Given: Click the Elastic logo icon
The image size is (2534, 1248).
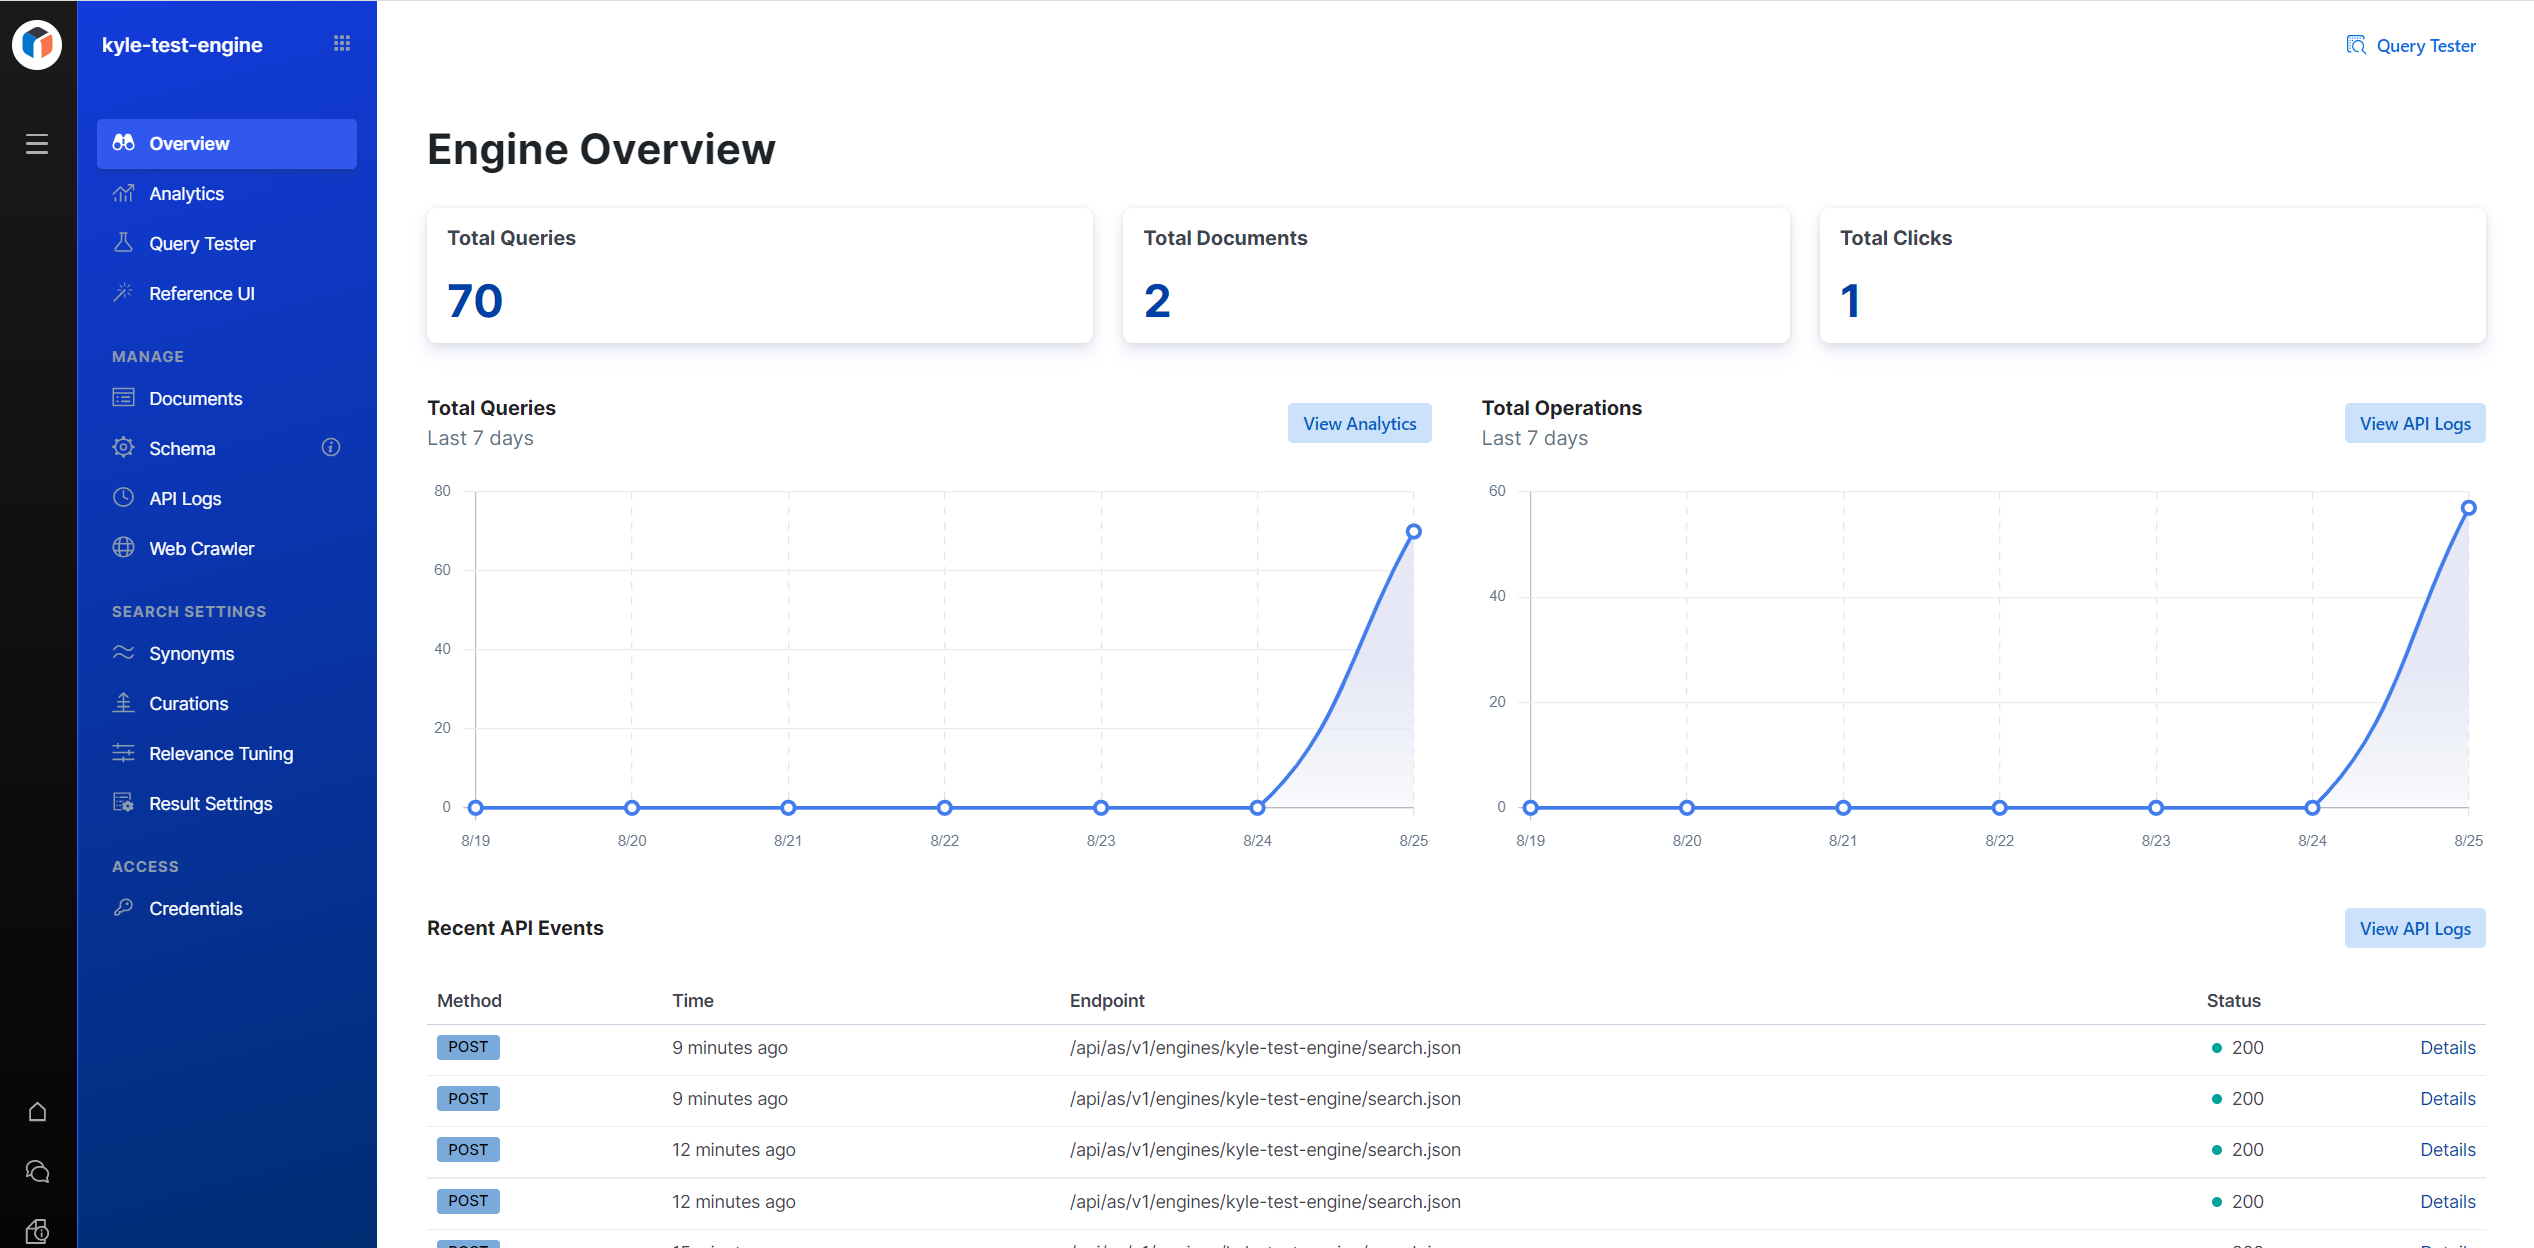Looking at the screenshot, I should [37, 44].
